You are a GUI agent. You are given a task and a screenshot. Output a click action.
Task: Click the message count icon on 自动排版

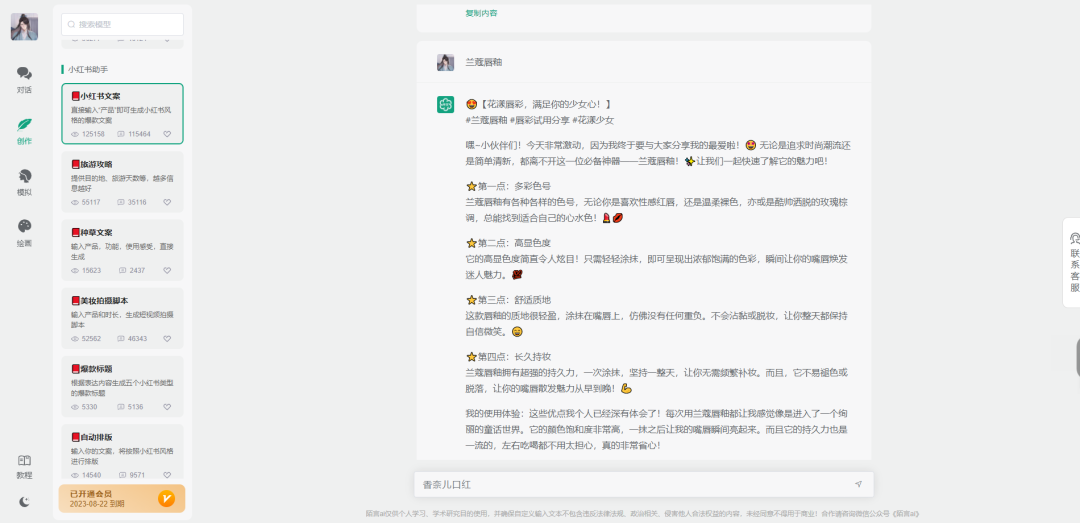(123, 475)
